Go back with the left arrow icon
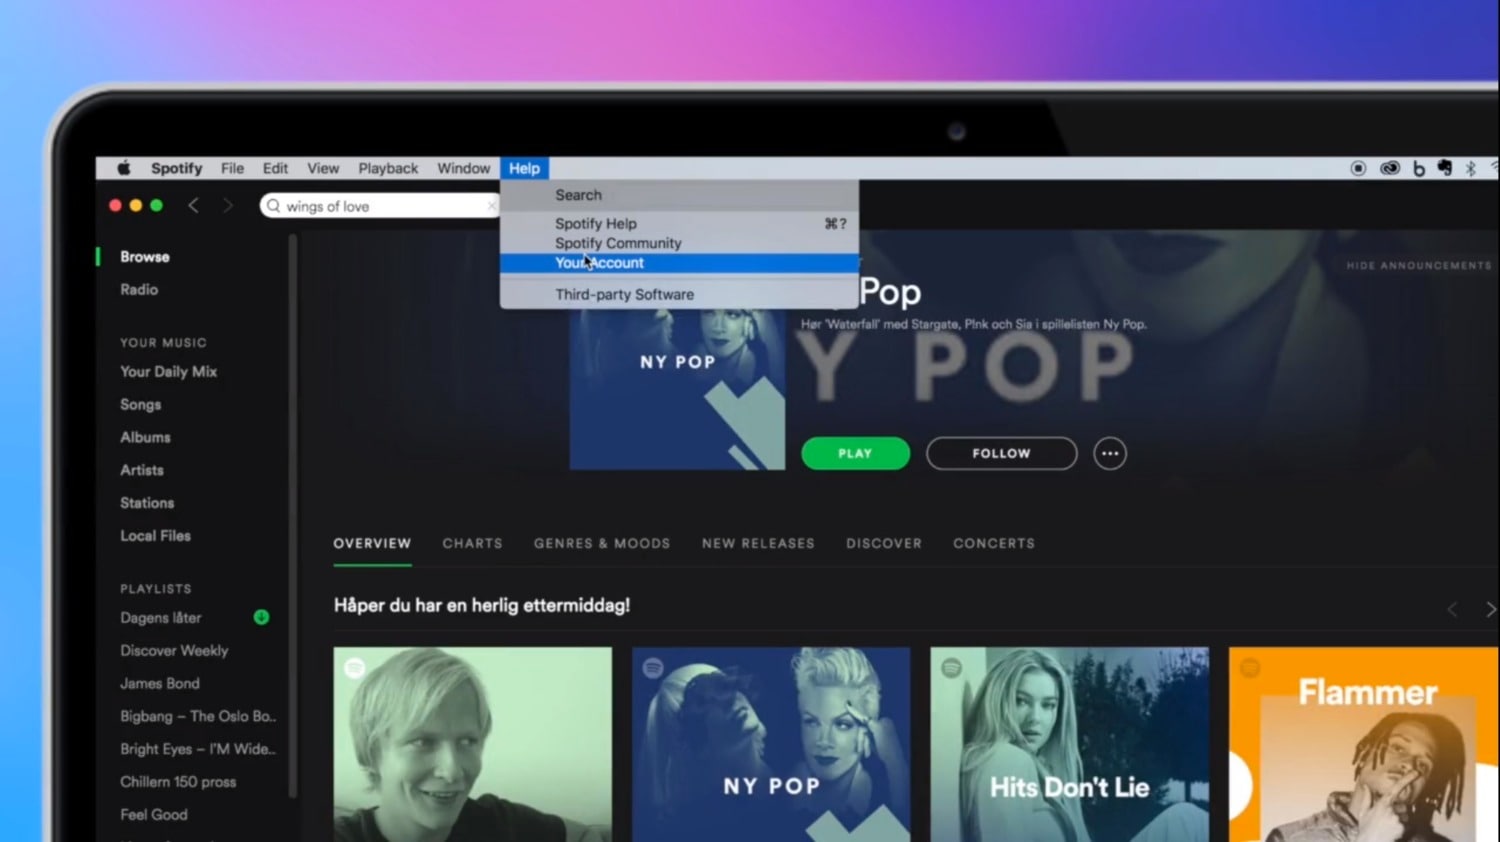Image resolution: width=1500 pixels, height=842 pixels. click(x=193, y=205)
